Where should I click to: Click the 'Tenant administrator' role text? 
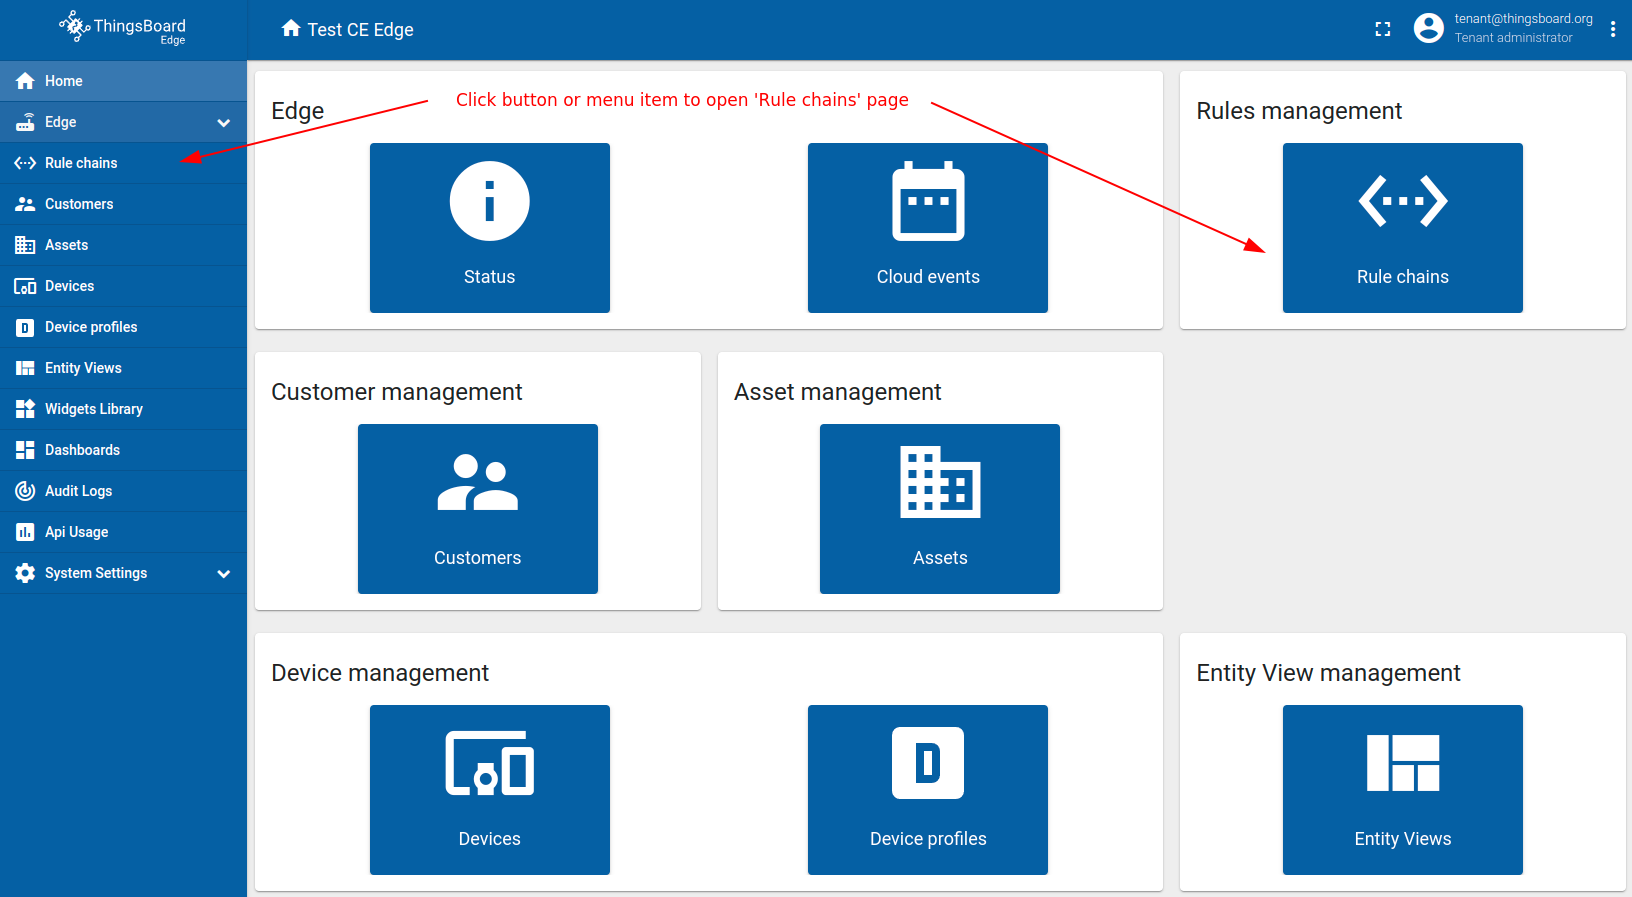click(1513, 38)
